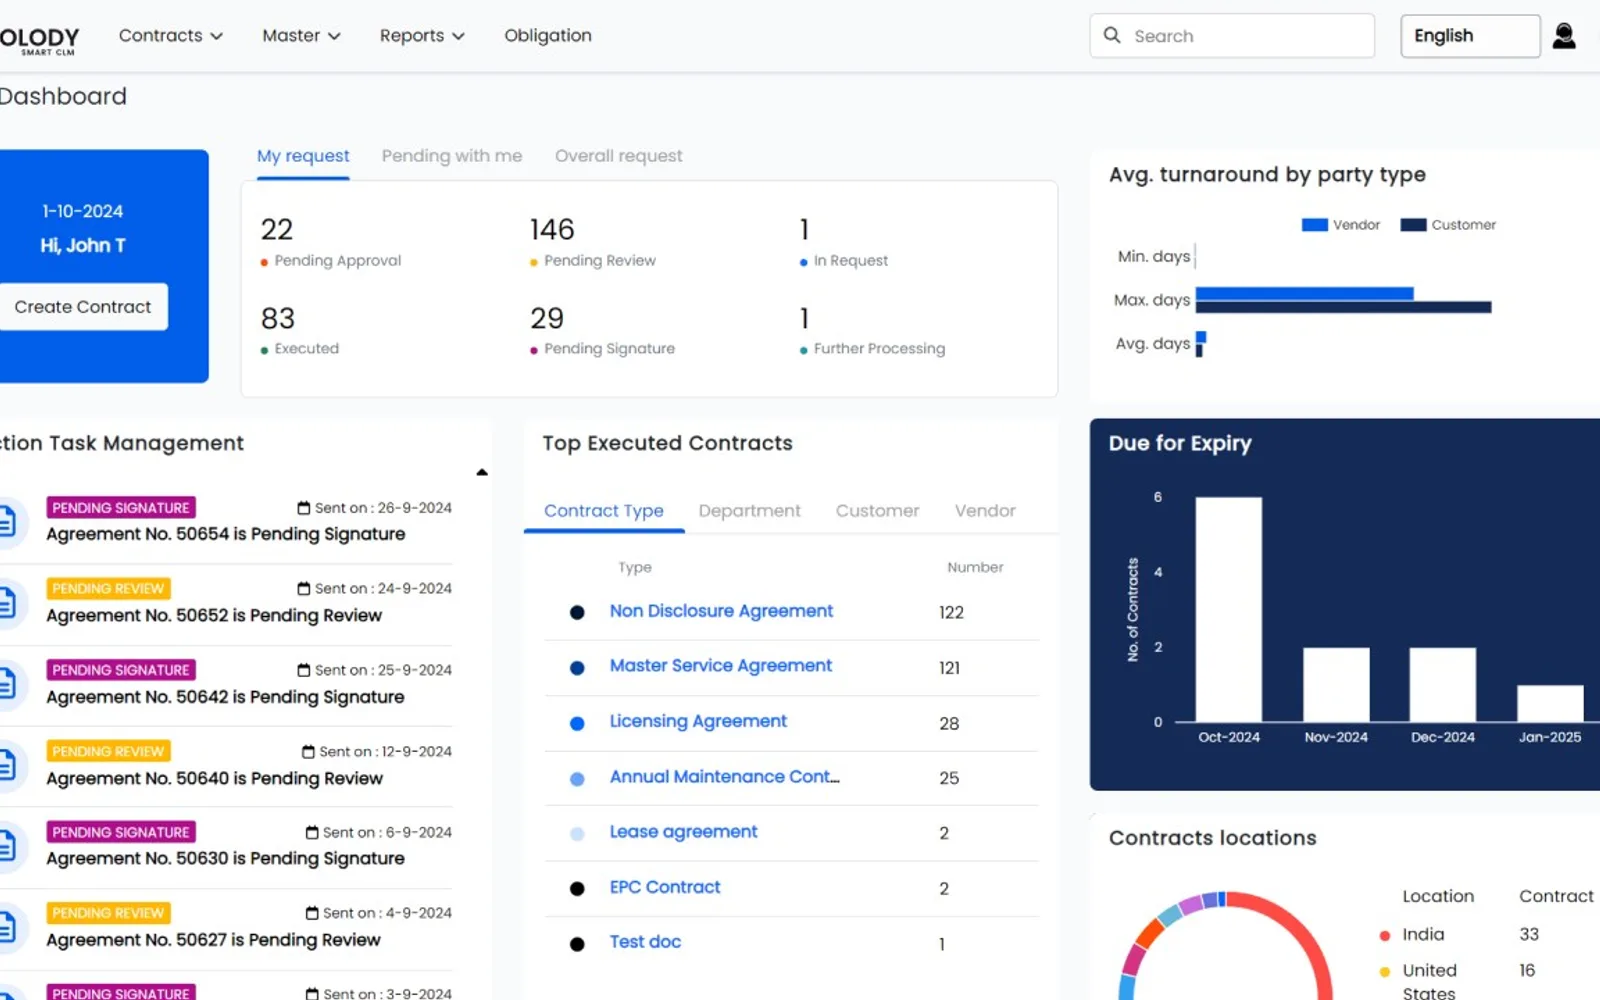Expand the Contracts menu
The image size is (1600, 1000).
point(170,36)
